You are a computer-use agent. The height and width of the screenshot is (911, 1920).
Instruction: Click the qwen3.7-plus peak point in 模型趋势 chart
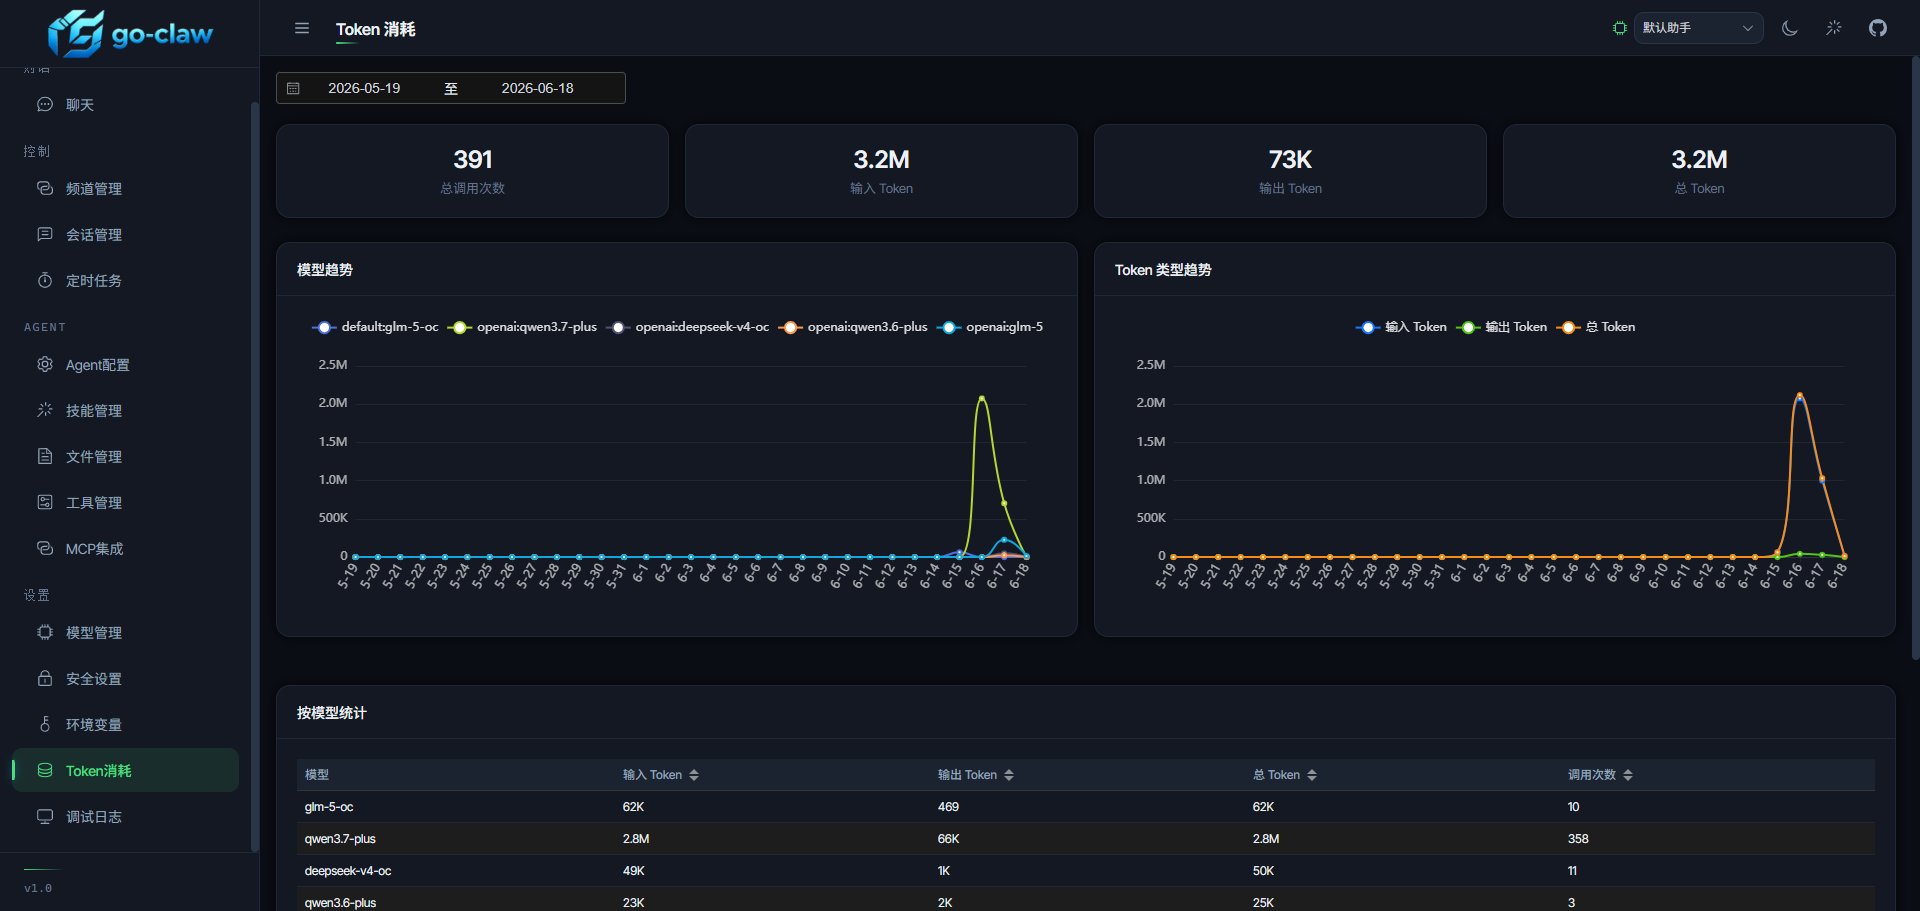982,398
